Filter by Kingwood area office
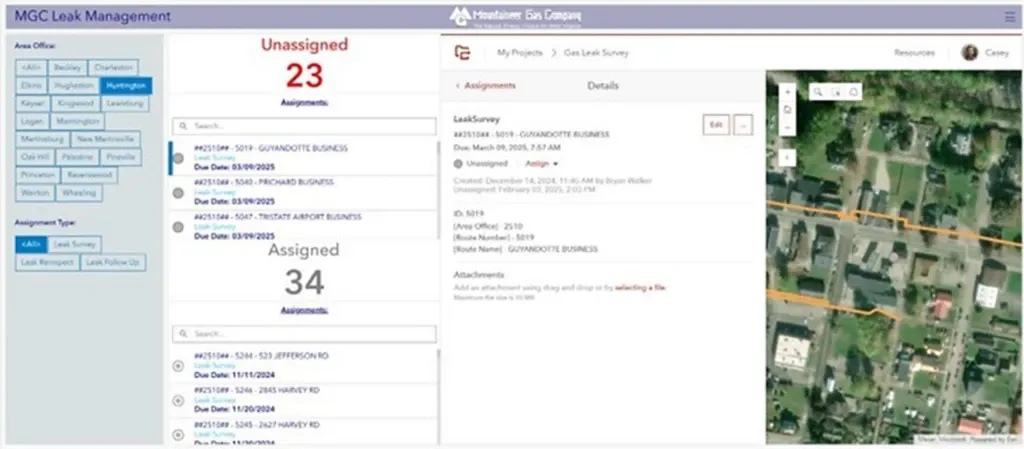Image resolution: width=1024 pixels, height=449 pixels. click(76, 104)
